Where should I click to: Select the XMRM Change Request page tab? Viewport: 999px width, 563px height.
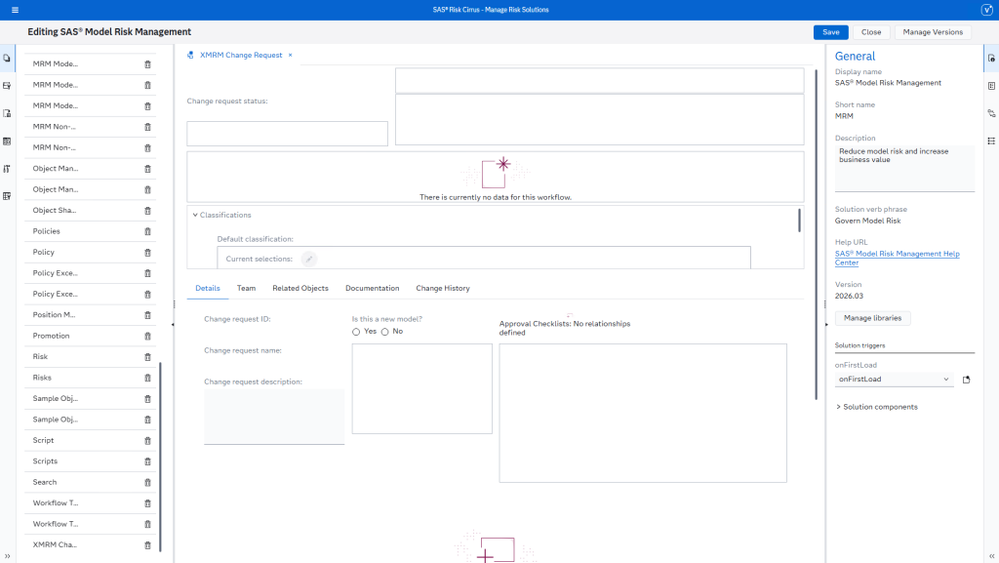pos(241,55)
